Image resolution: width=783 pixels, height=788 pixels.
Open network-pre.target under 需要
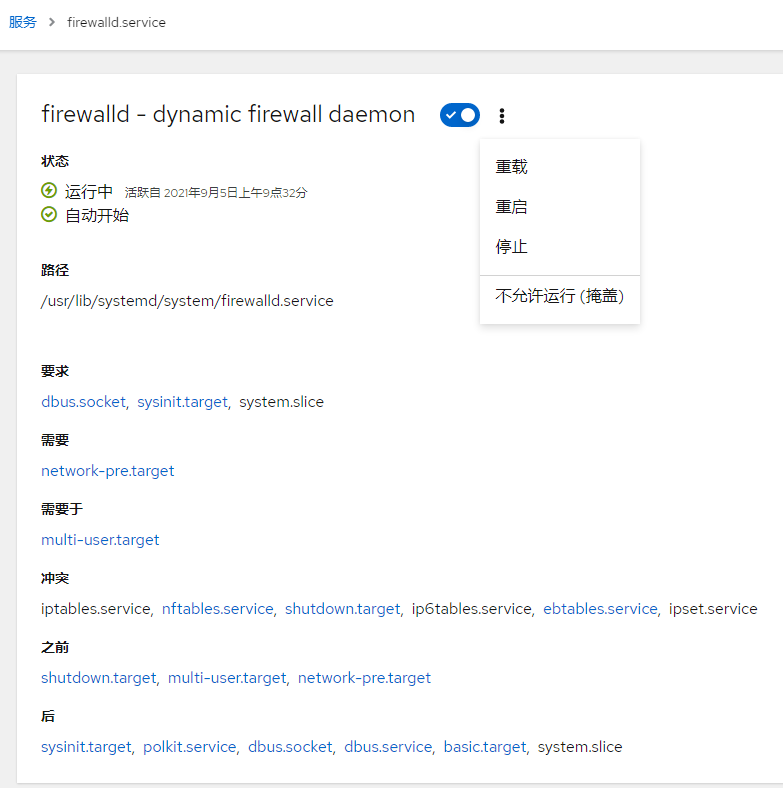108,470
